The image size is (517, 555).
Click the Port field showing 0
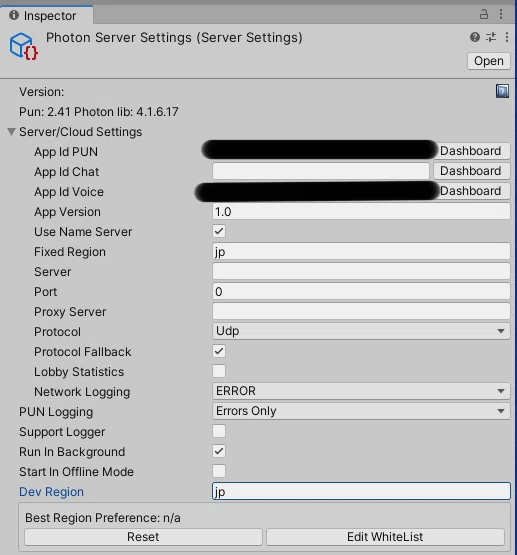361,291
